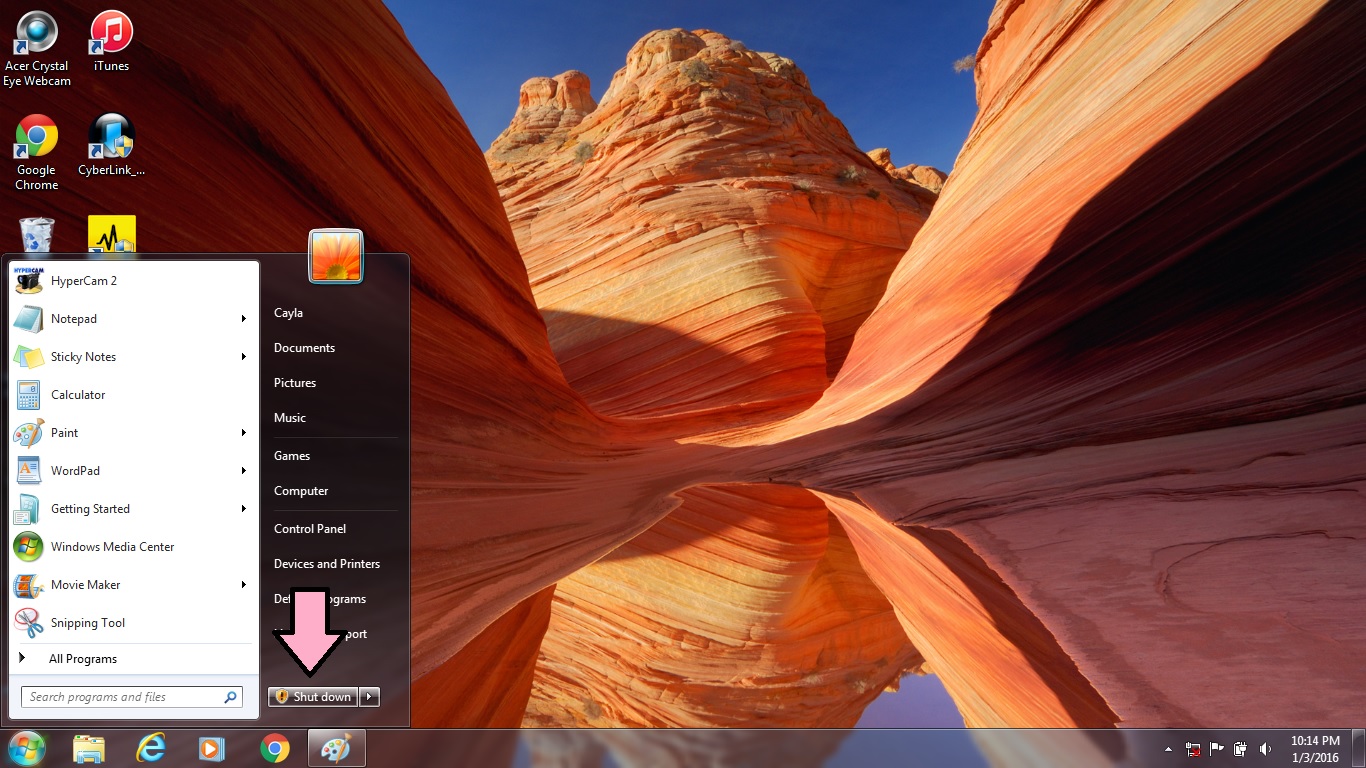
Task: Click the Search programs and files box
Action: pyautogui.click(x=131, y=697)
